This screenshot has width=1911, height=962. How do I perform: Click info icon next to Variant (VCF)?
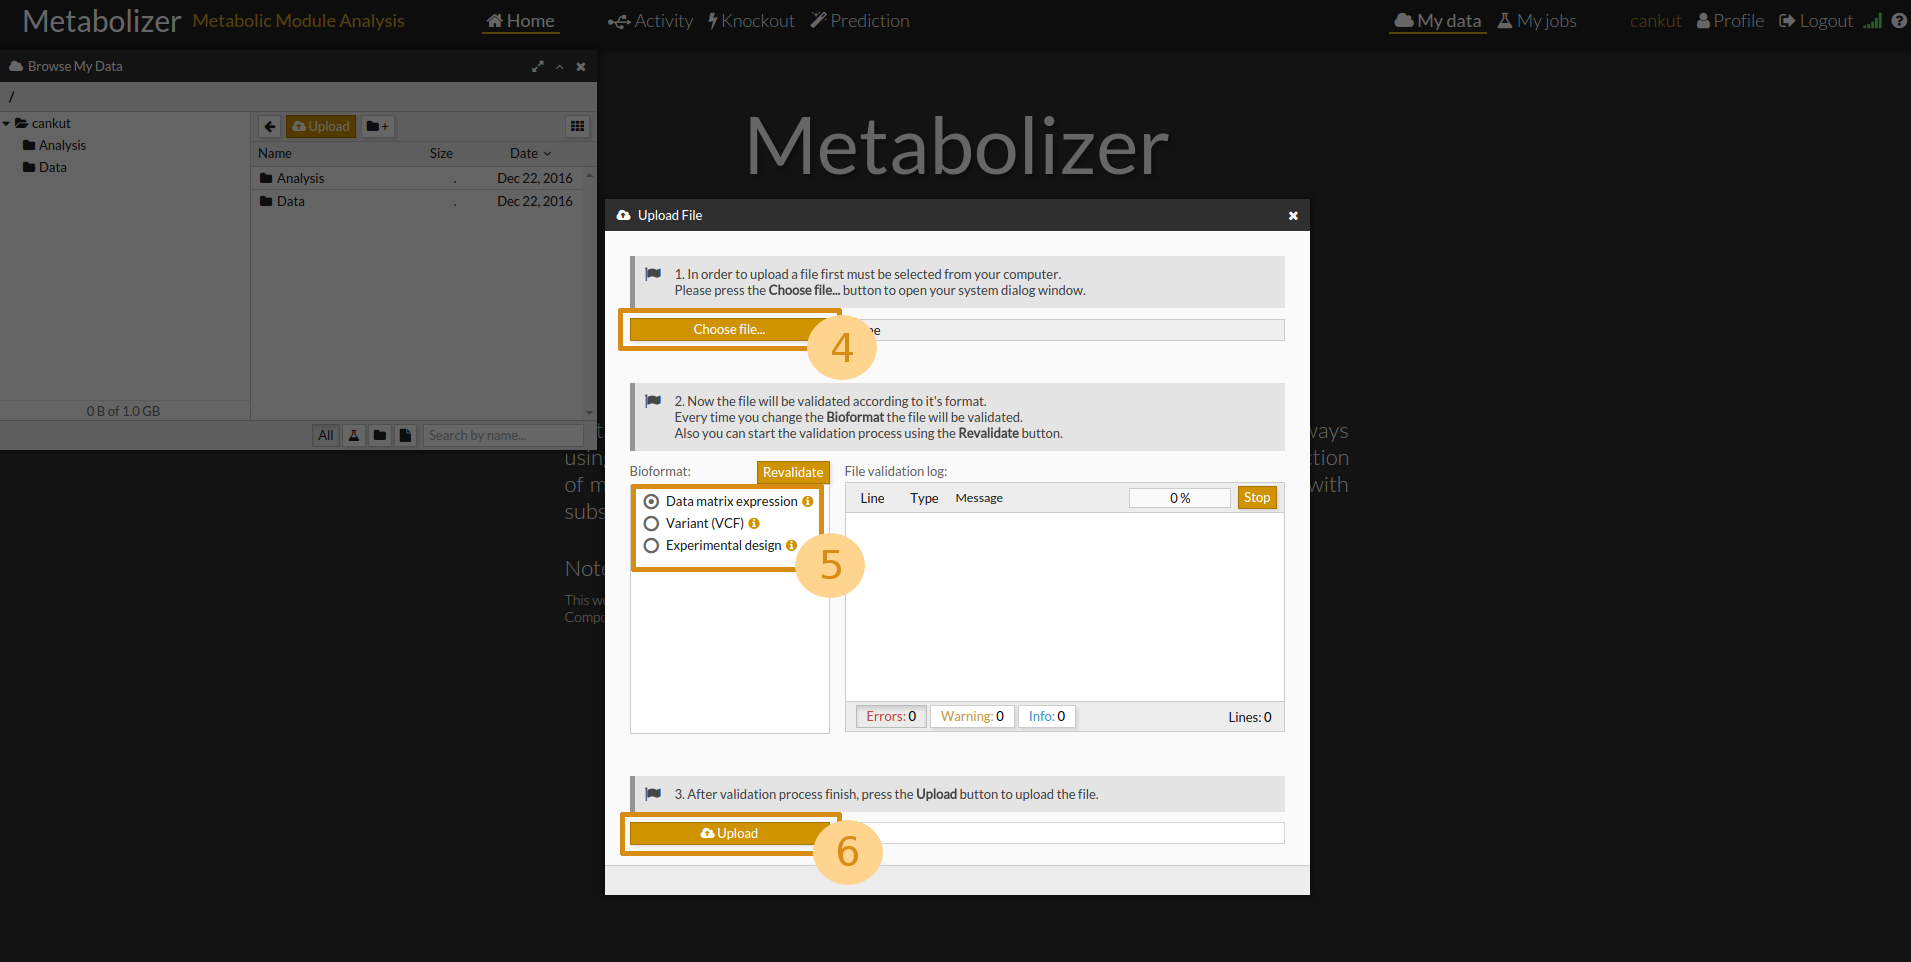(754, 523)
